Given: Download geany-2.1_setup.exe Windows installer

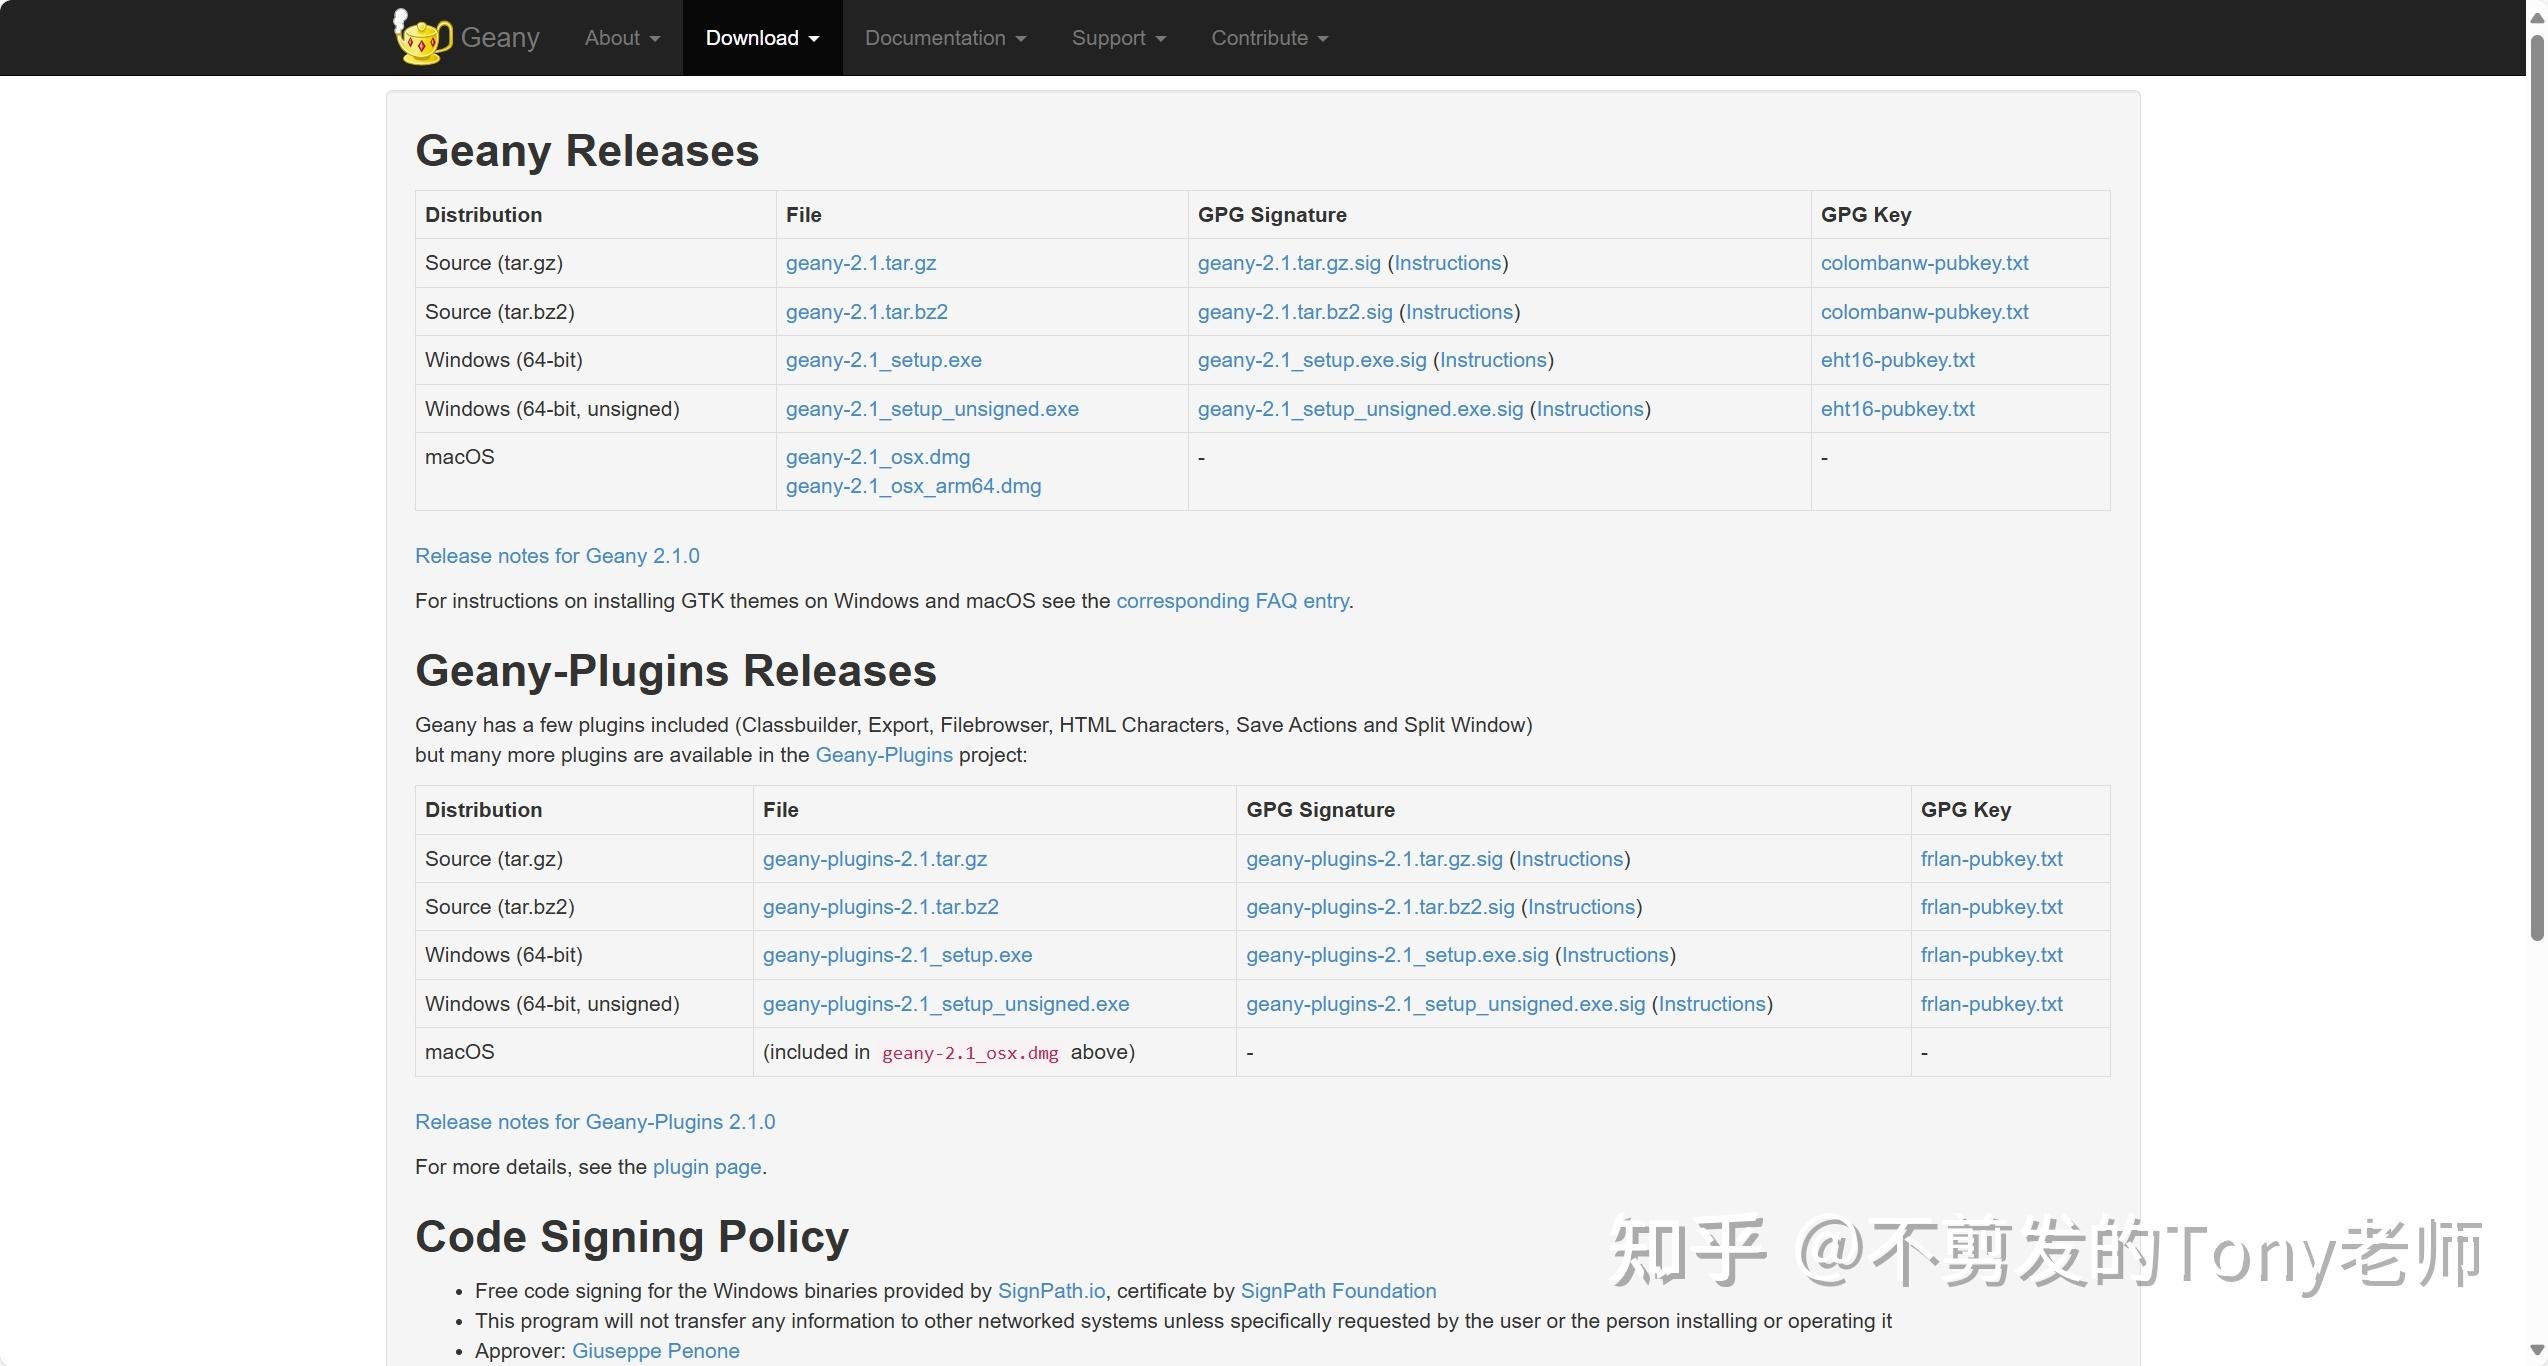Looking at the screenshot, I should pyautogui.click(x=883, y=360).
